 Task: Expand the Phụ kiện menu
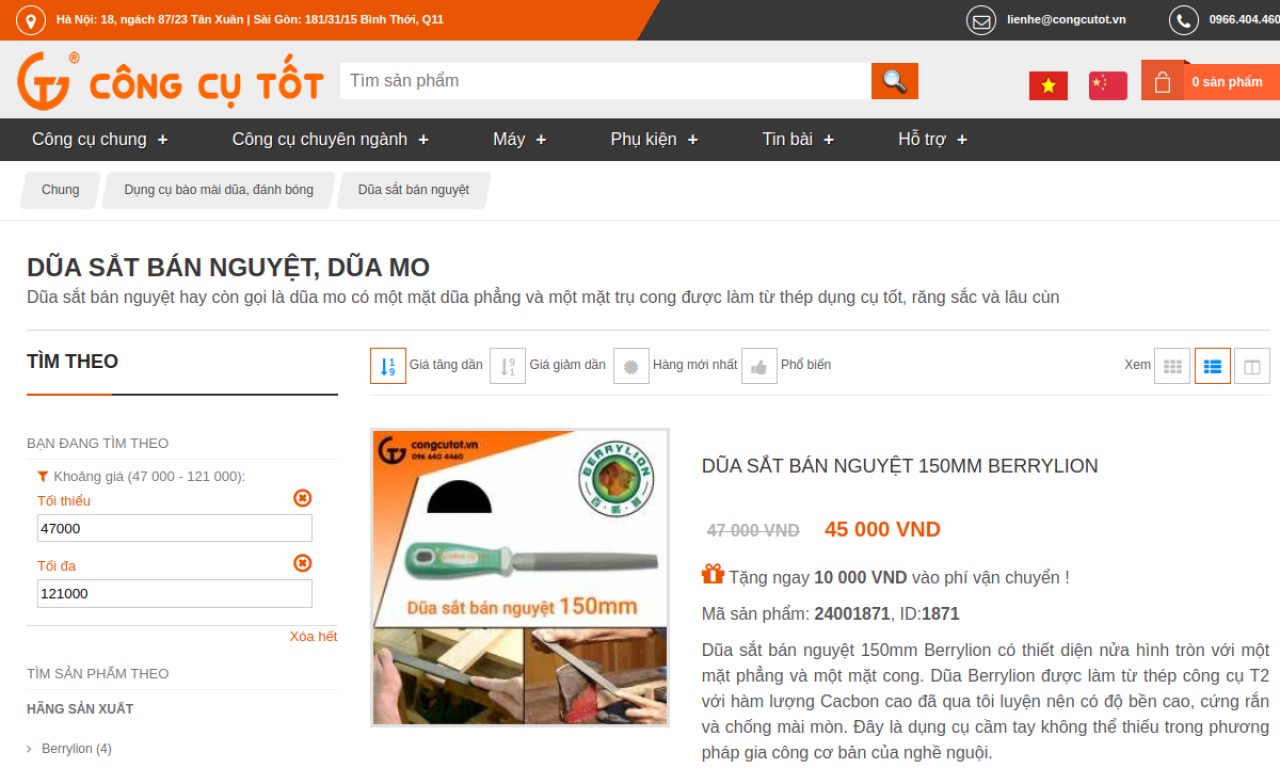coord(655,140)
